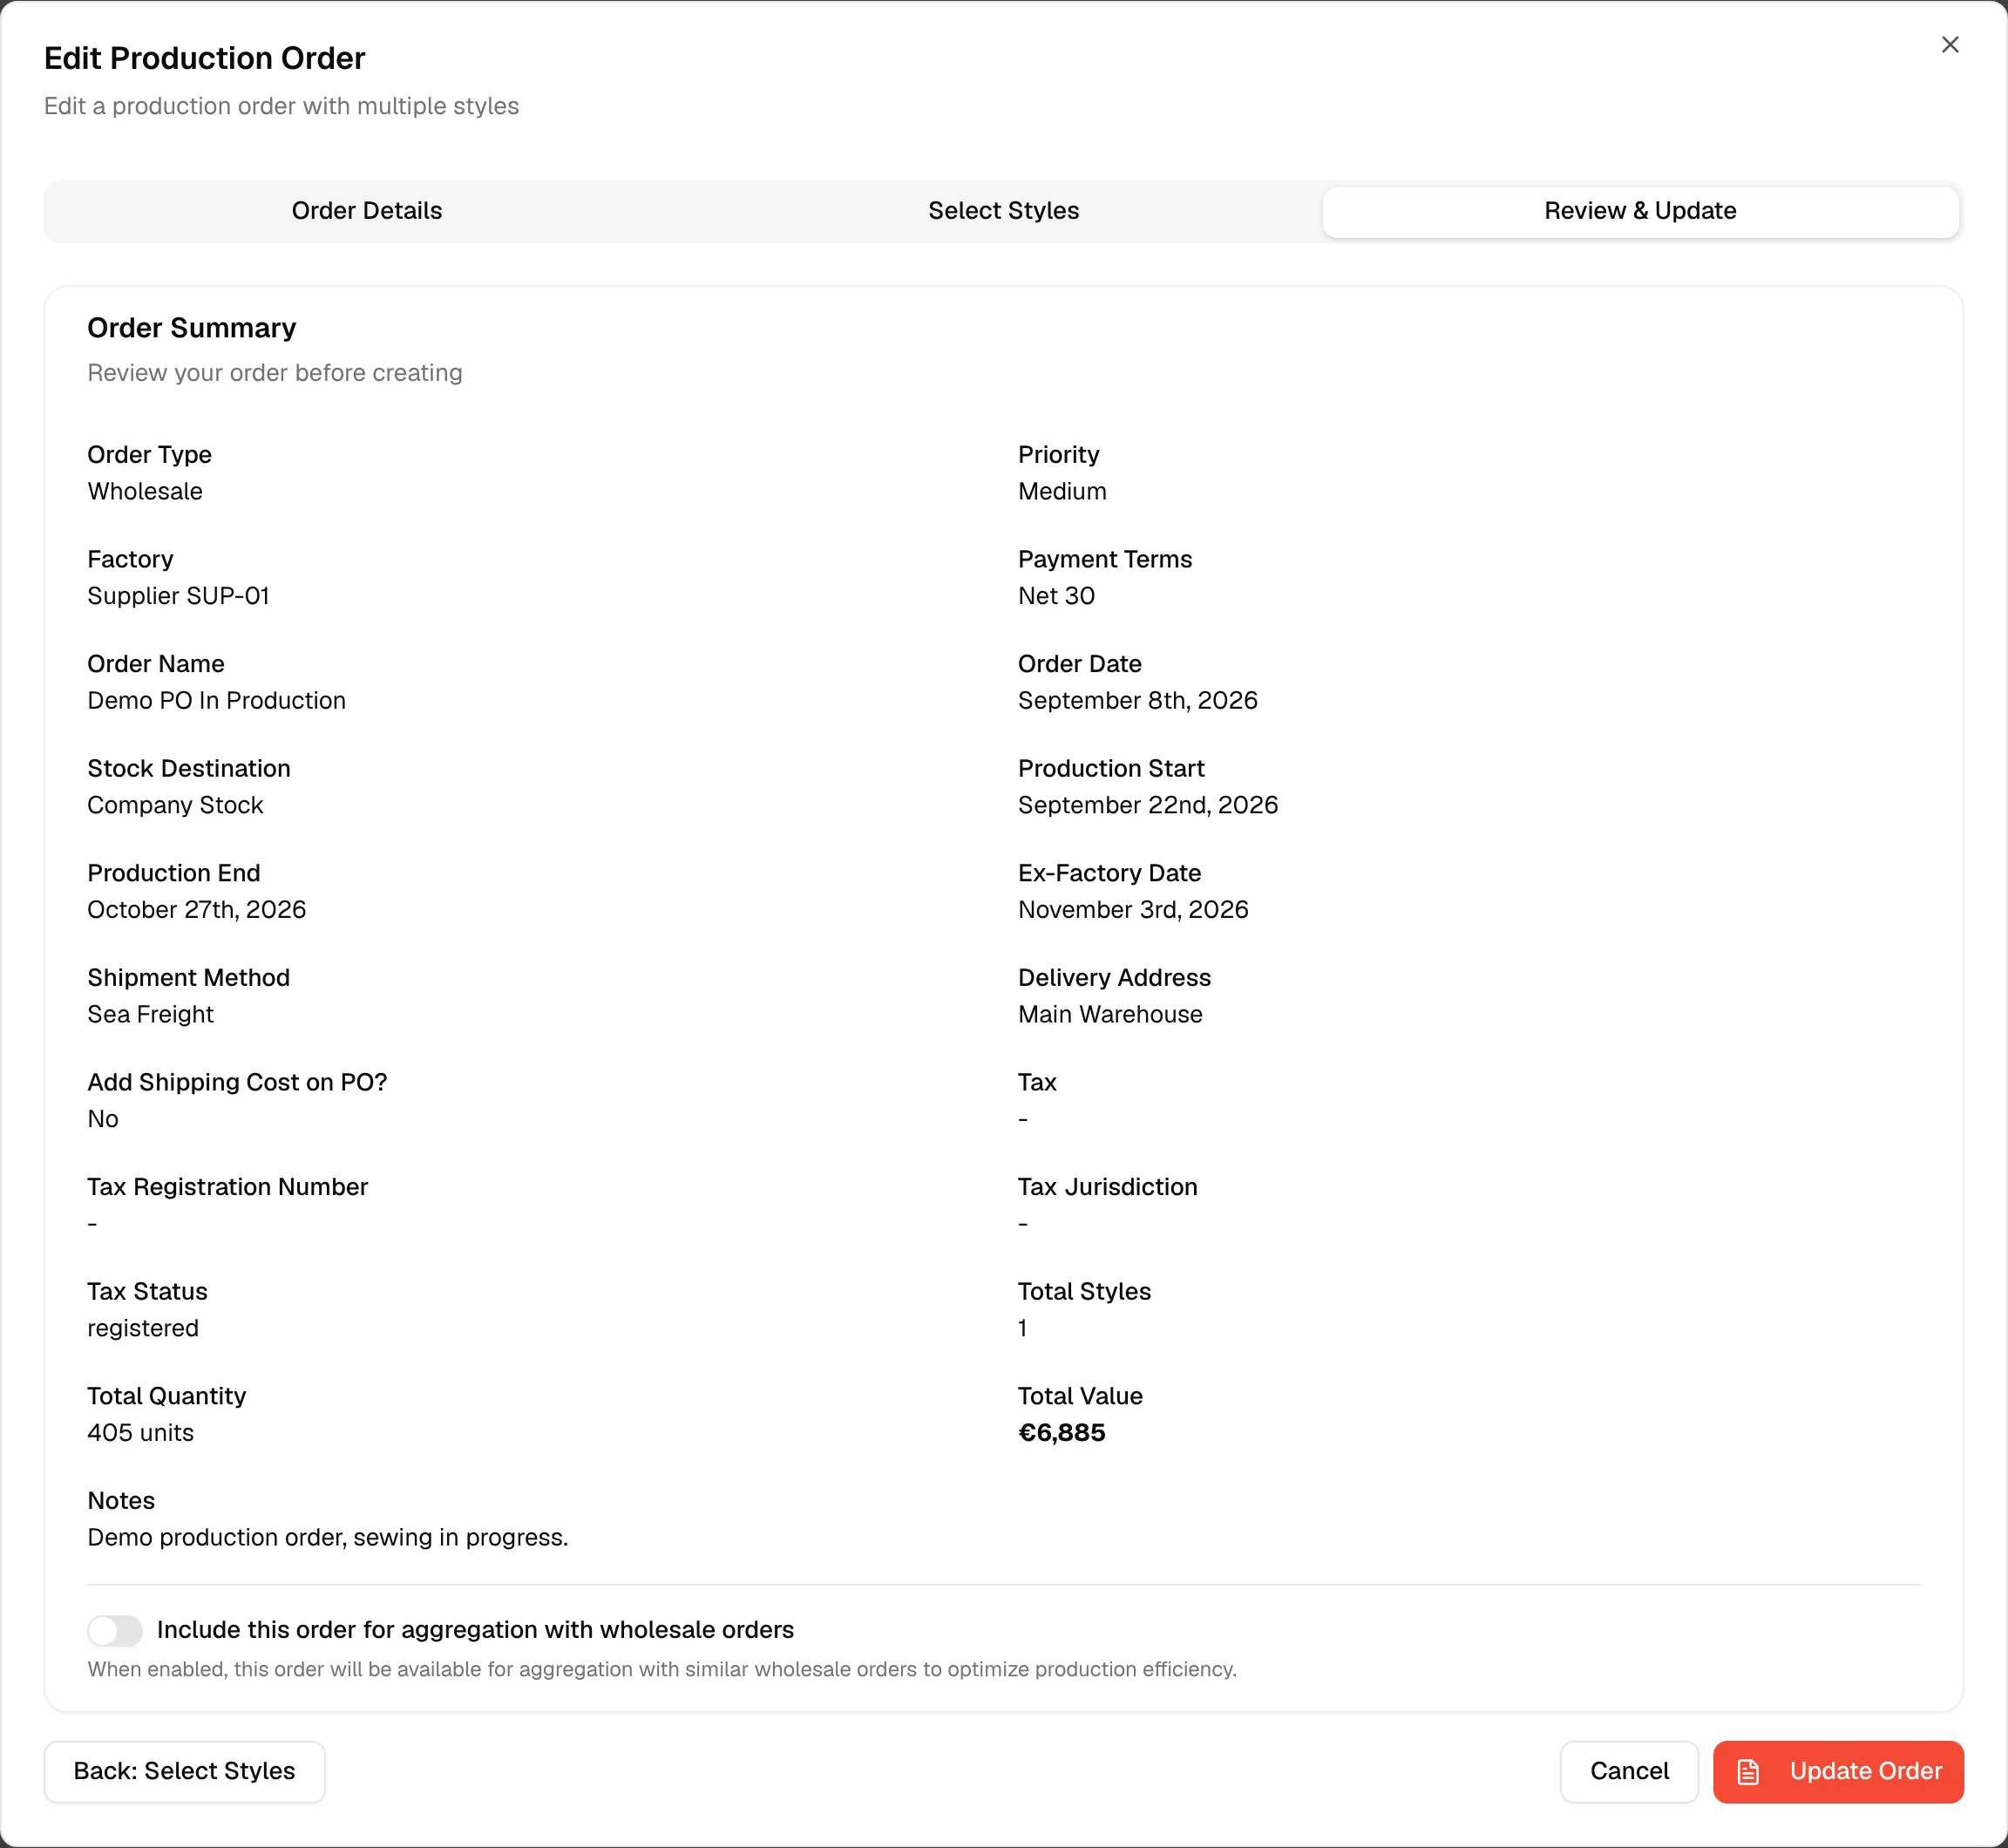Click the 'Company Stock' destination value

coord(176,805)
